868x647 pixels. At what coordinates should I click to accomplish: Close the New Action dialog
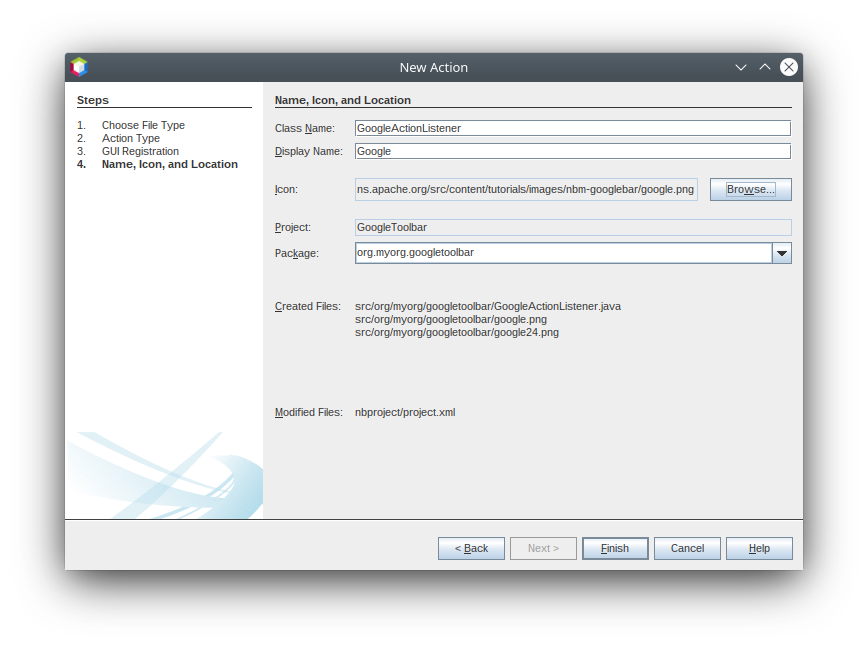789,67
